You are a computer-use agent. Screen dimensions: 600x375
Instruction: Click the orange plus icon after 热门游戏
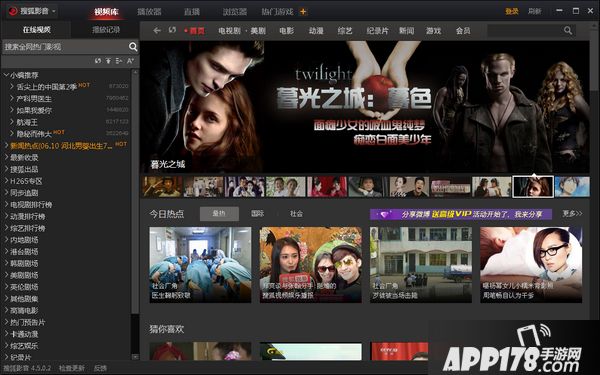(303, 12)
